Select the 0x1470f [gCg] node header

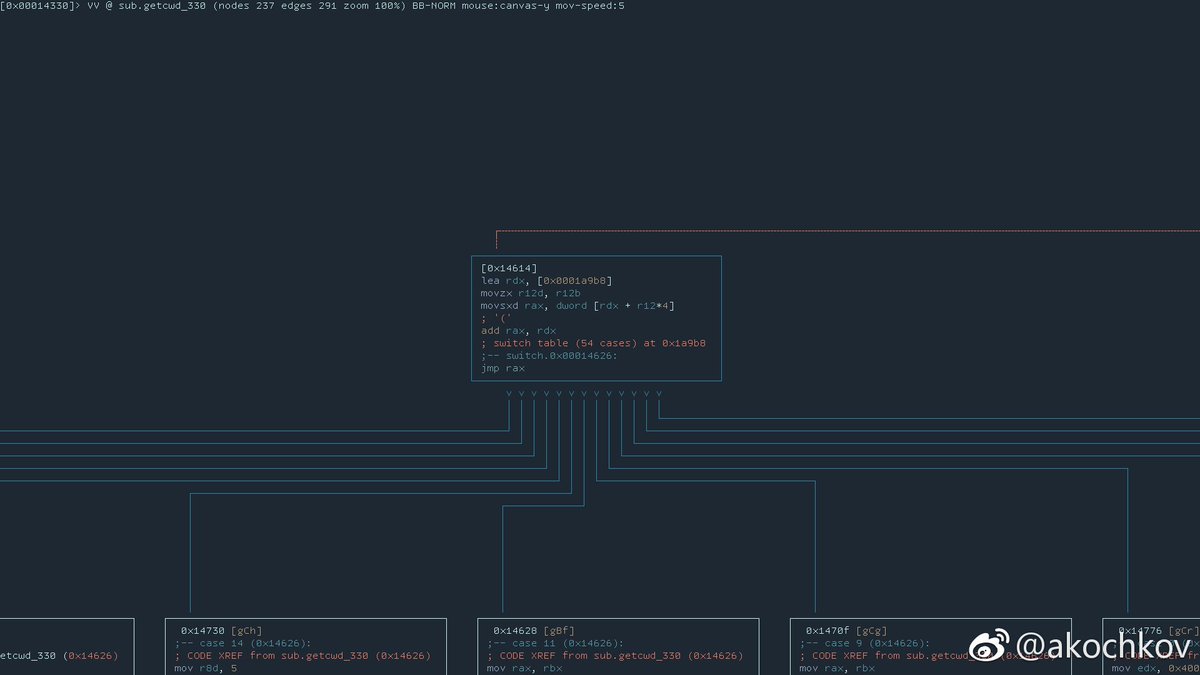tap(845, 631)
